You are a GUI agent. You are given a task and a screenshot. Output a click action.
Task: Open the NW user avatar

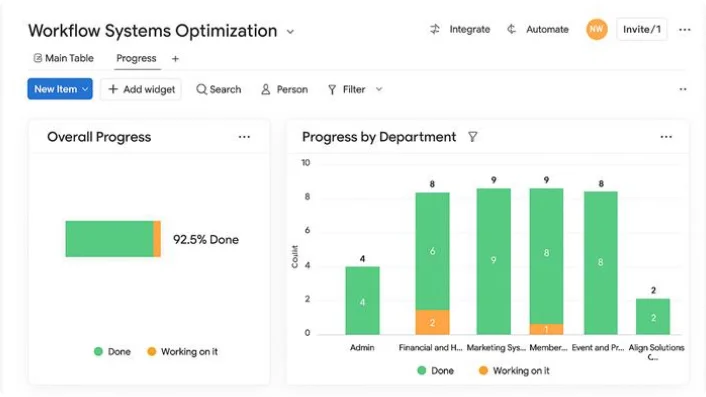point(596,29)
